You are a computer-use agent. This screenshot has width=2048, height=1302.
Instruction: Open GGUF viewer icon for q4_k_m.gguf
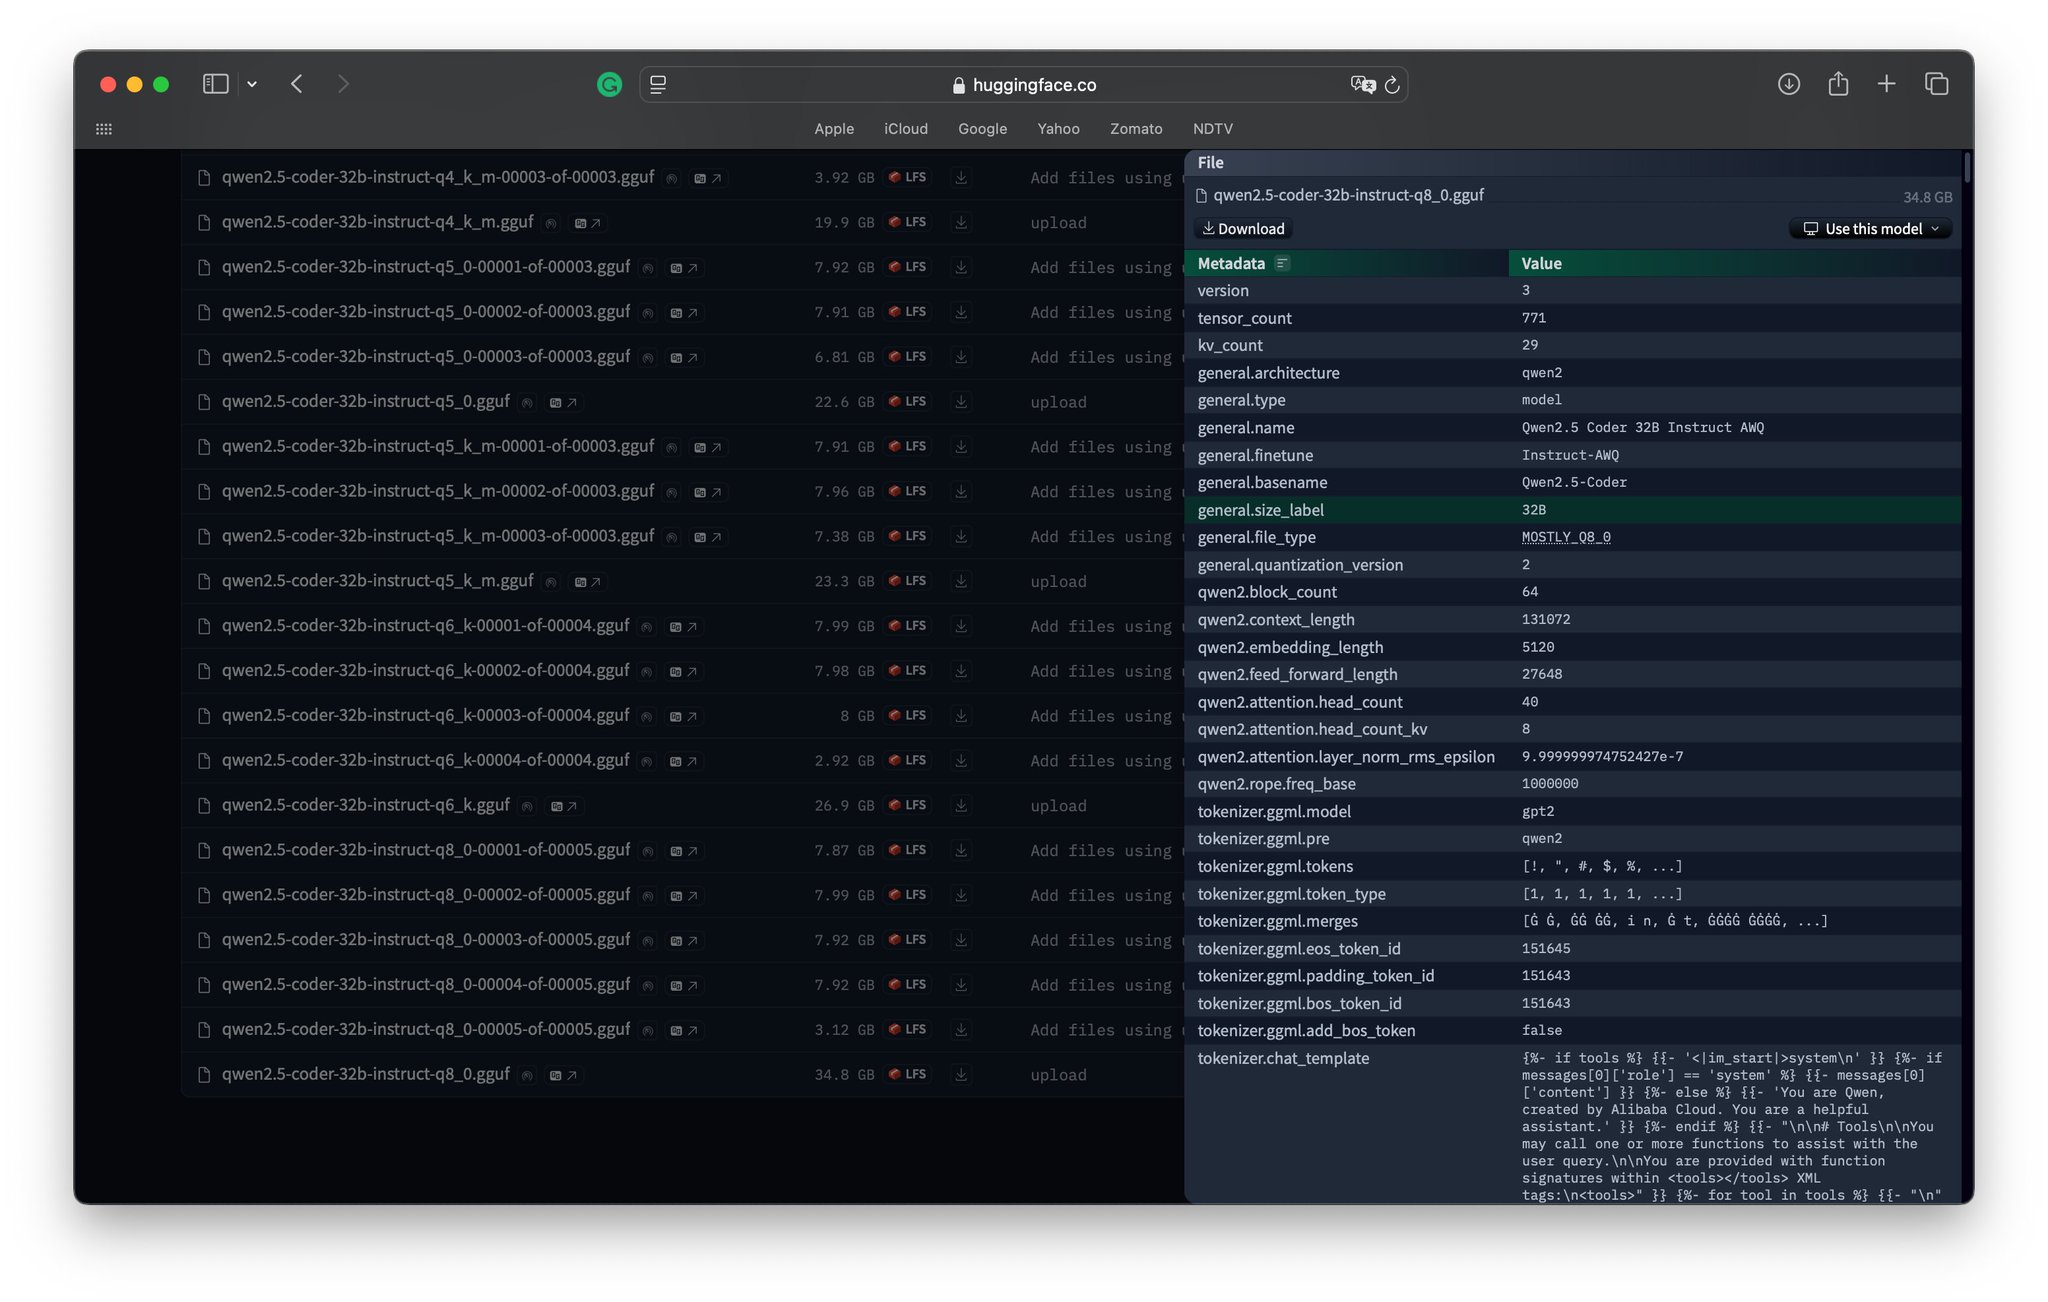[x=587, y=223]
